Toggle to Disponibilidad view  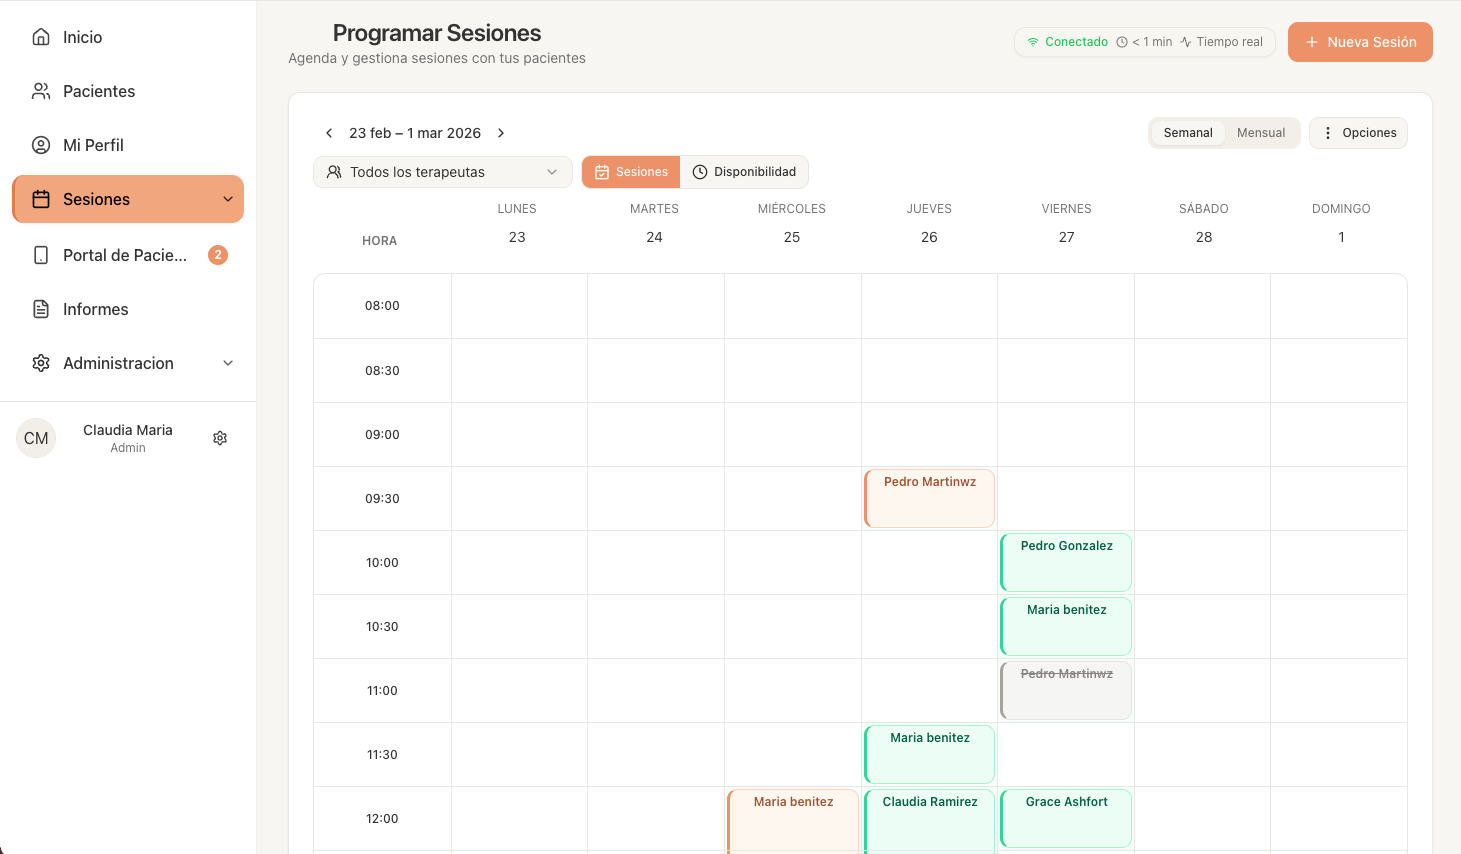point(744,172)
